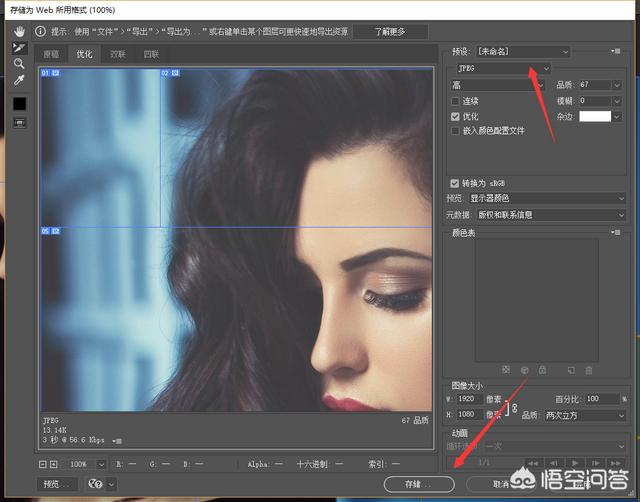Open the 模糊 blur value arrow
The image size is (640, 502).
617,101
